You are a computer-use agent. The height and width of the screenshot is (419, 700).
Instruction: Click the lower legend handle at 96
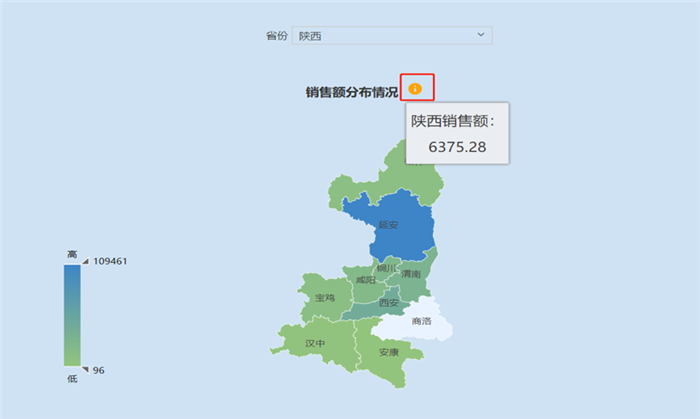[x=86, y=370]
